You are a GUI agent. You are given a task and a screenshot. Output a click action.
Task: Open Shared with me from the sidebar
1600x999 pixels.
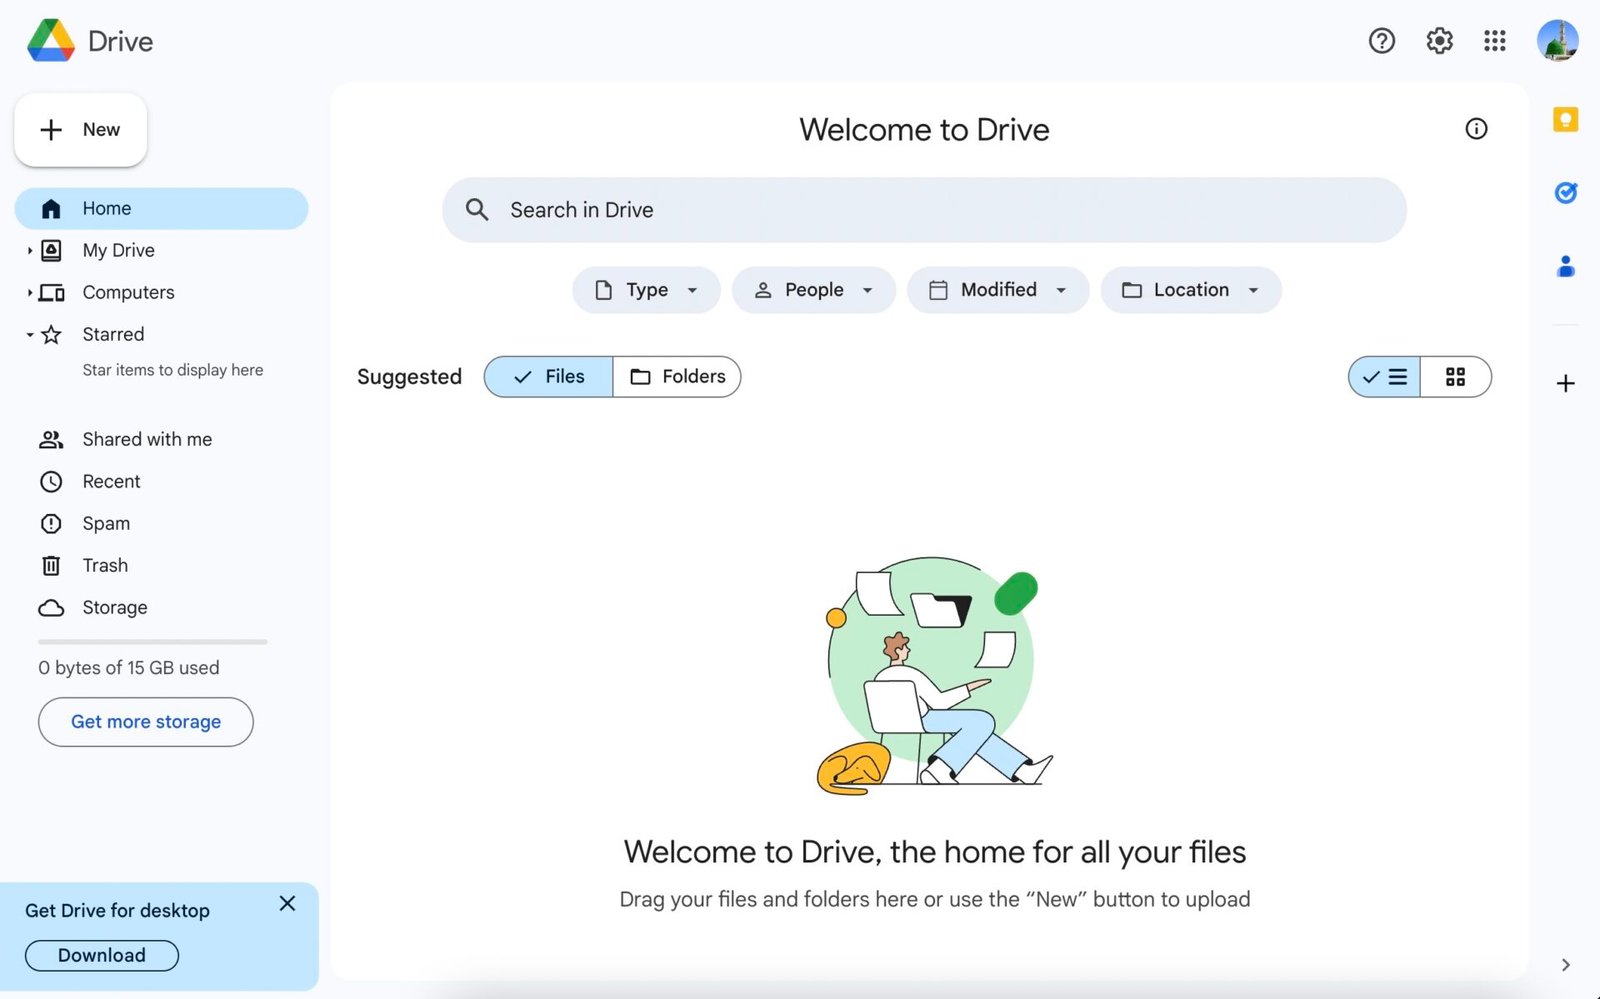(146, 439)
